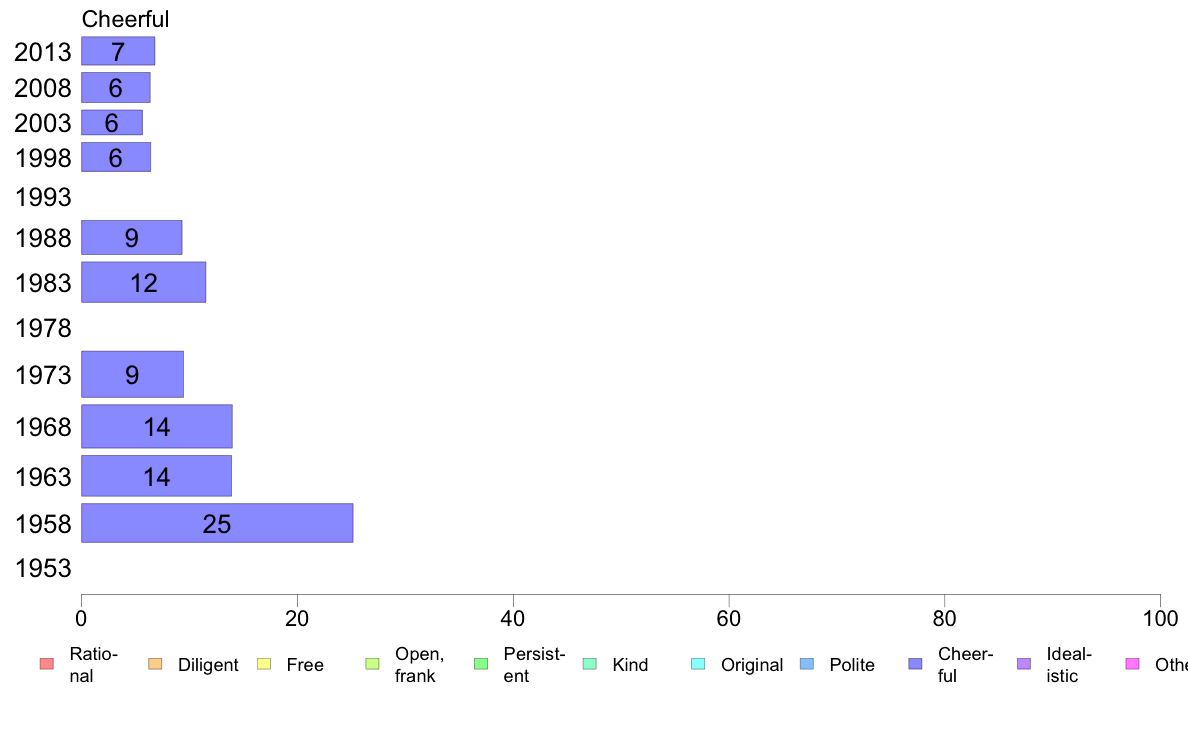Click the Polite legend label text
The width and height of the screenshot is (1188, 736).
coord(852,665)
